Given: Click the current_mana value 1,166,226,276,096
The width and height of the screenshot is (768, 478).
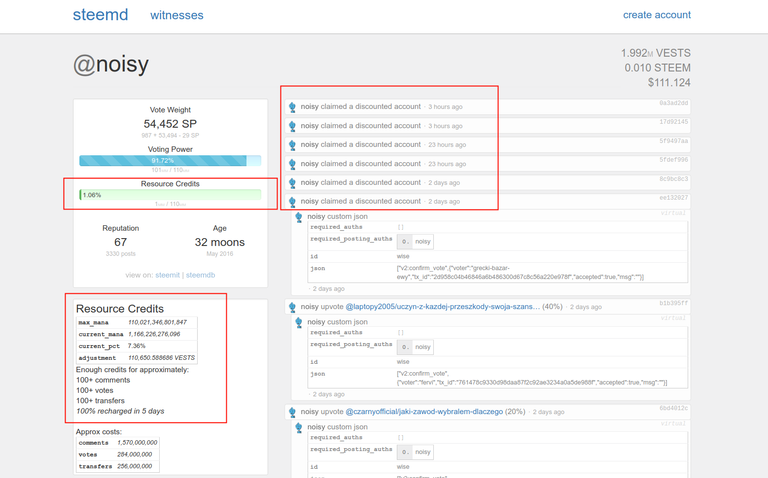Looking at the screenshot, I should pyautogui.click(x=154, y=334).
